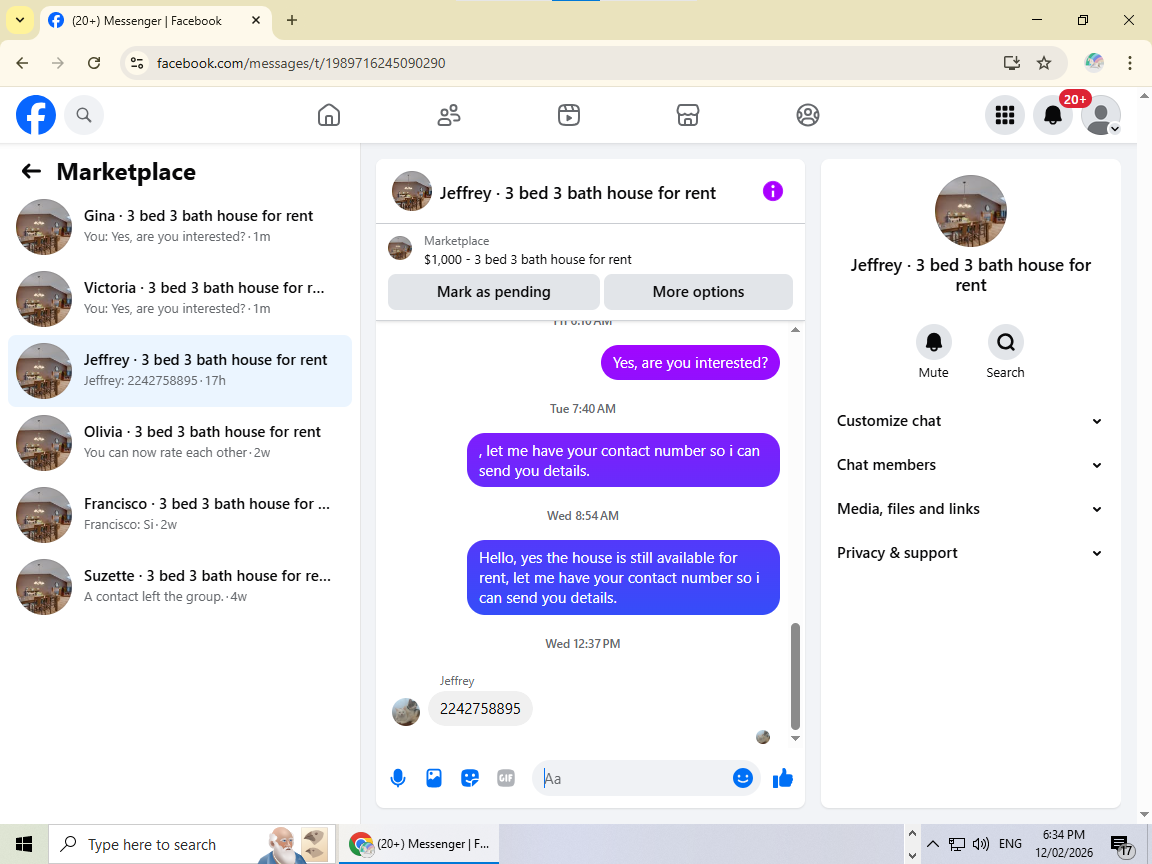
Task: Click the ENG language indicator
Action: pos(1010,843)
